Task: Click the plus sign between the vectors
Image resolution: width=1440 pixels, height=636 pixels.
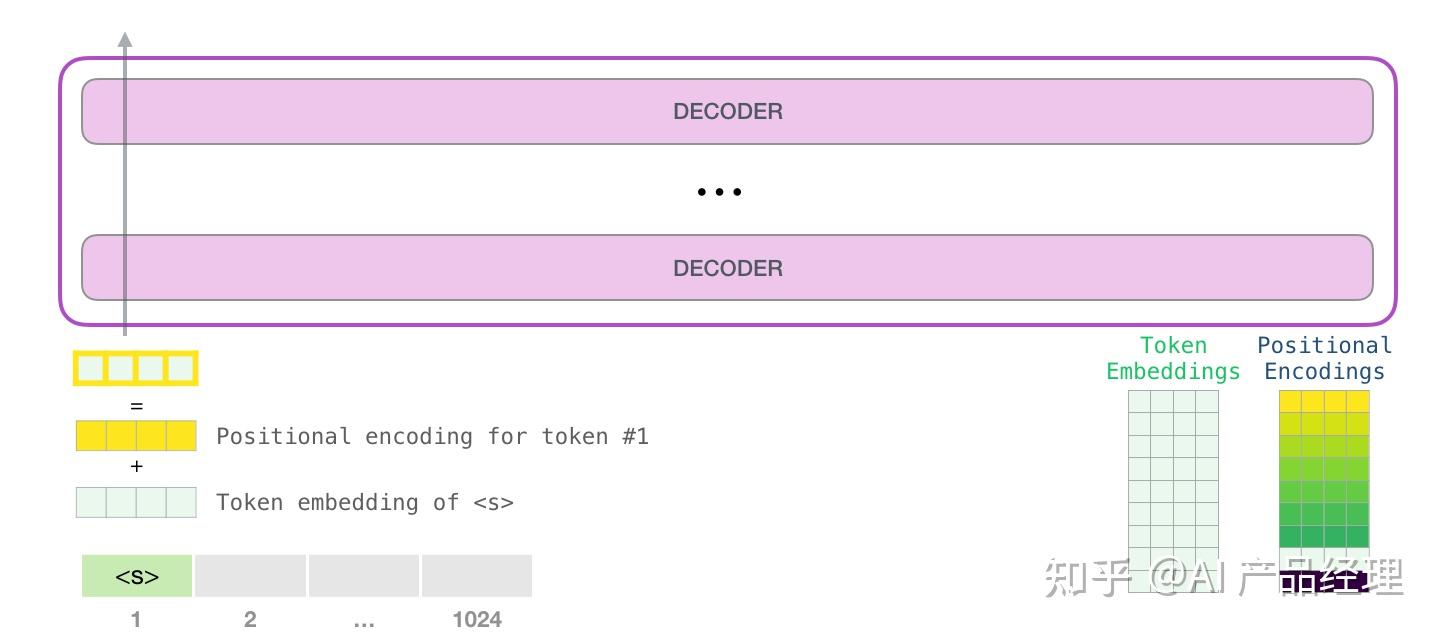Action: [x=137, y=467]
